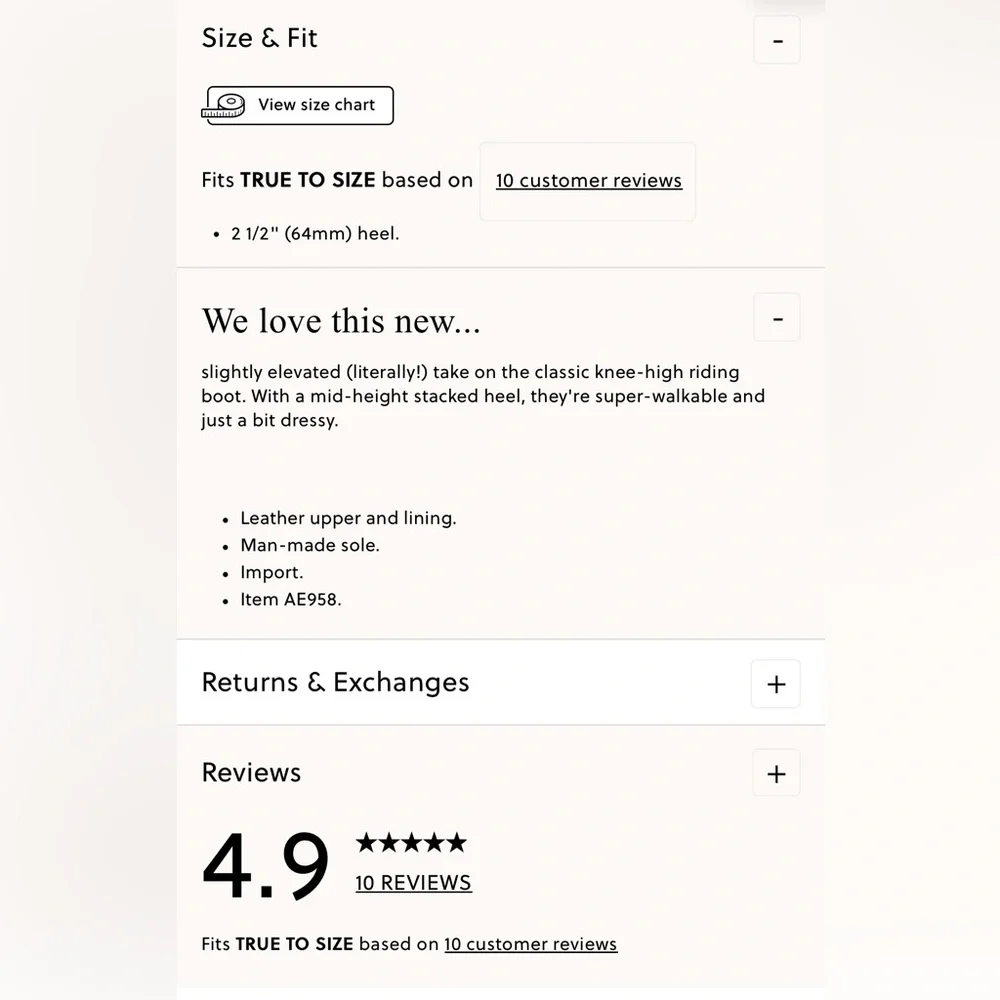
Task: Click the third star in the rating
Action: 411,843
